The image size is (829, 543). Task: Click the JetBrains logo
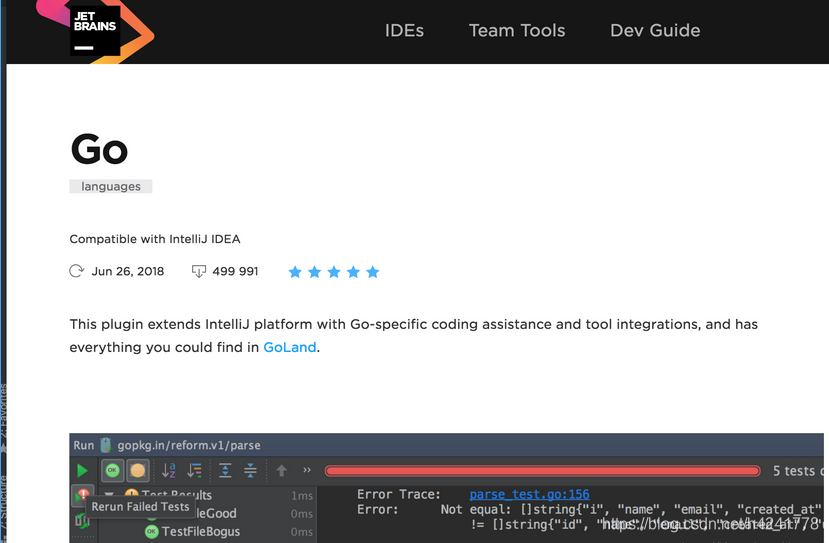(95, 31)
